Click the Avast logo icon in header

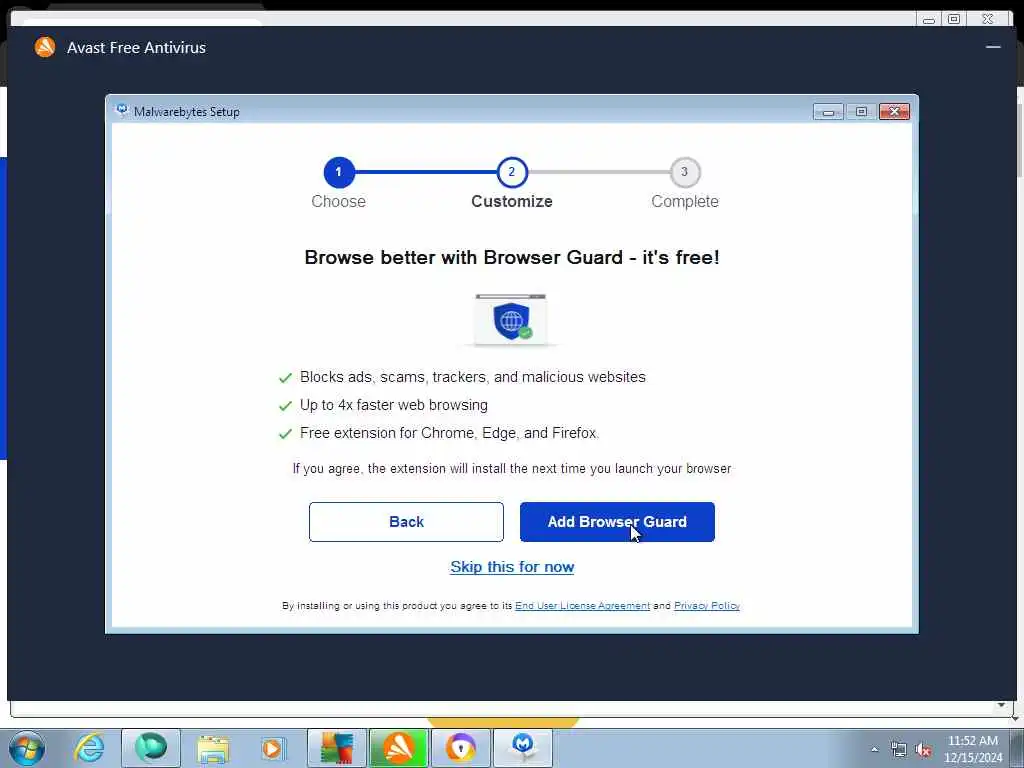(x=45, y=47)
